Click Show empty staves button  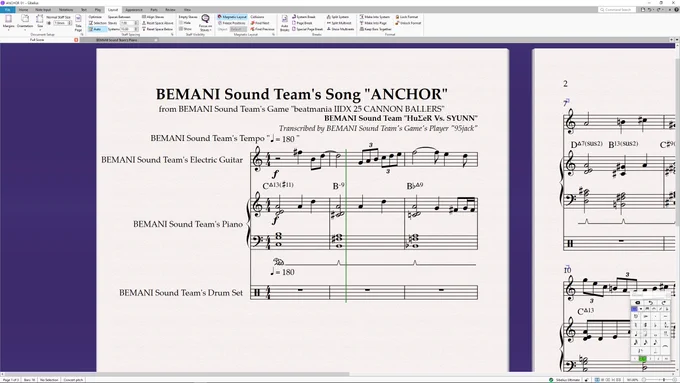click(x=185, y=29)
